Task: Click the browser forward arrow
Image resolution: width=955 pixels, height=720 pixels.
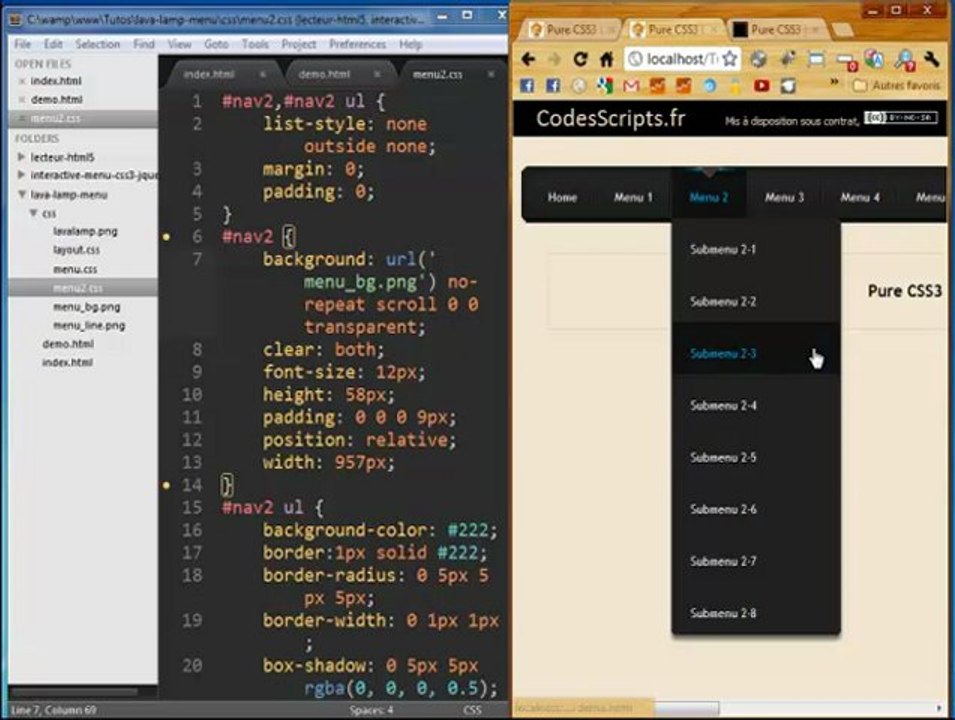Action: 554,59
